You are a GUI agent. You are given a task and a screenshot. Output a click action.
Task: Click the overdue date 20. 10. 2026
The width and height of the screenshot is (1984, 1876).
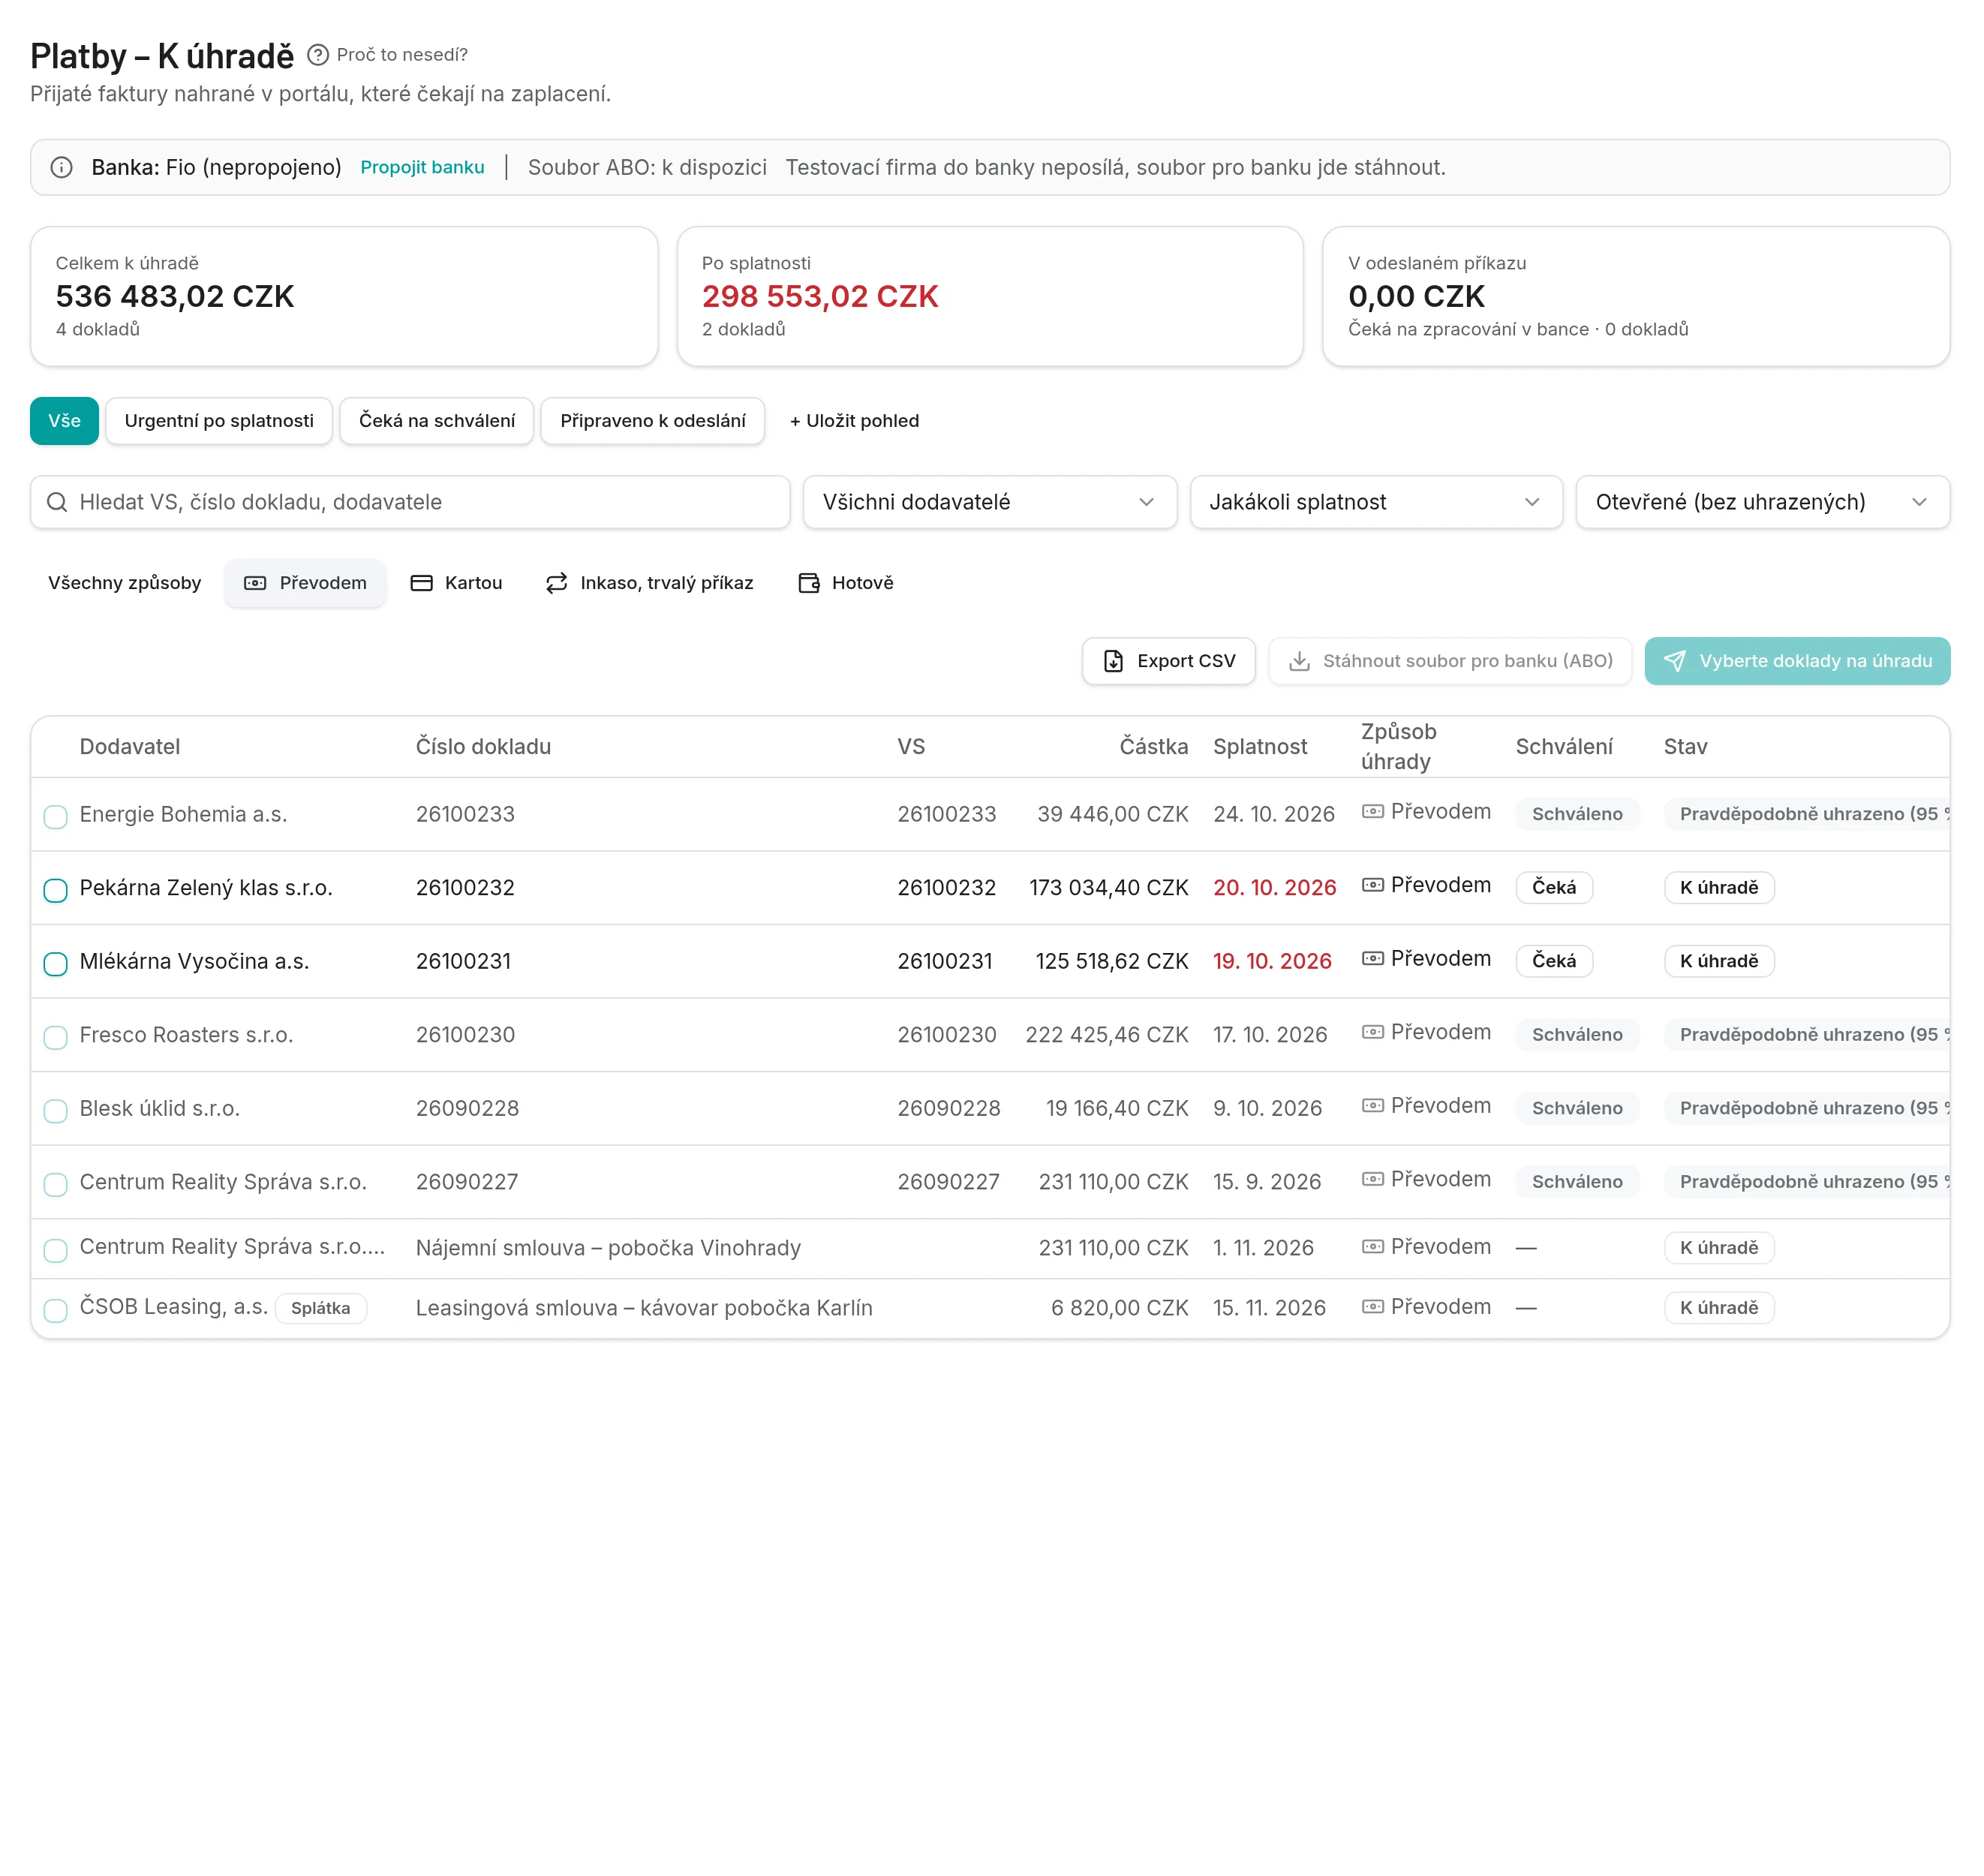[x=1274, y=888]
